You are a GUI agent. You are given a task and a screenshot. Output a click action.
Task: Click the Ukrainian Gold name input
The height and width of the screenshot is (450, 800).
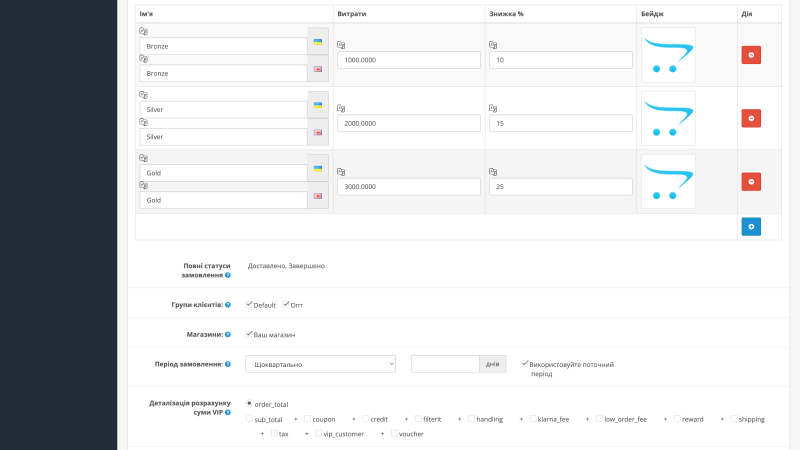coord(223,172)
